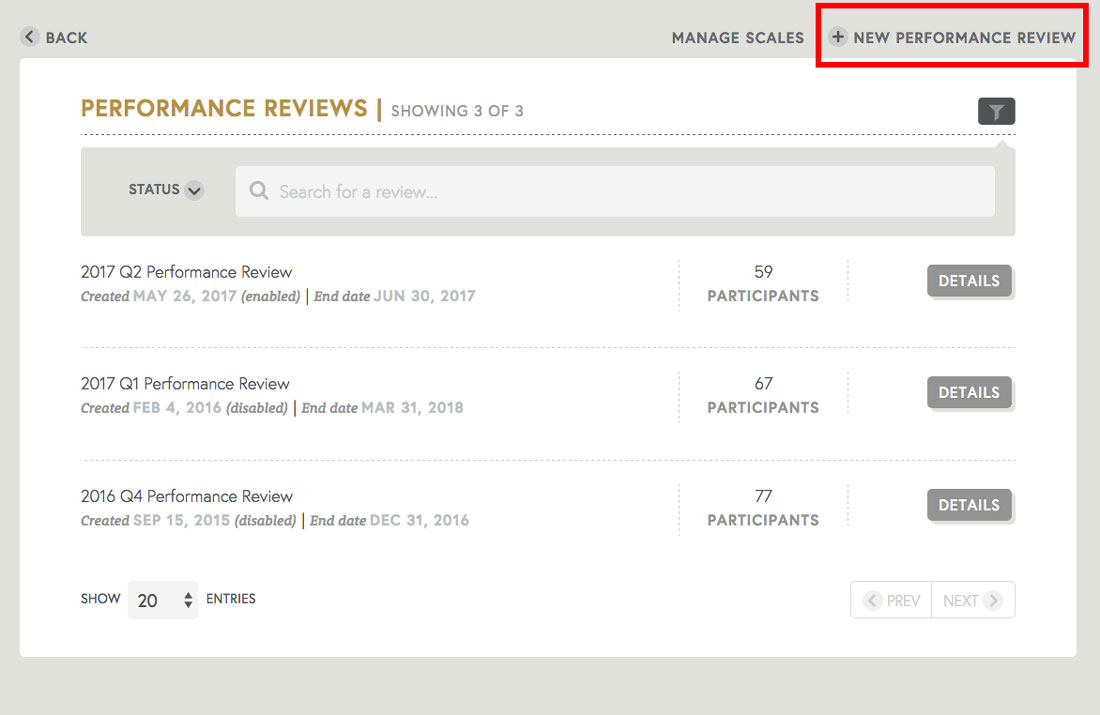Click the search magnifying glass icon
This screenshot has width=1100, height=715.
pyautogui.click(x=259, y=190)
